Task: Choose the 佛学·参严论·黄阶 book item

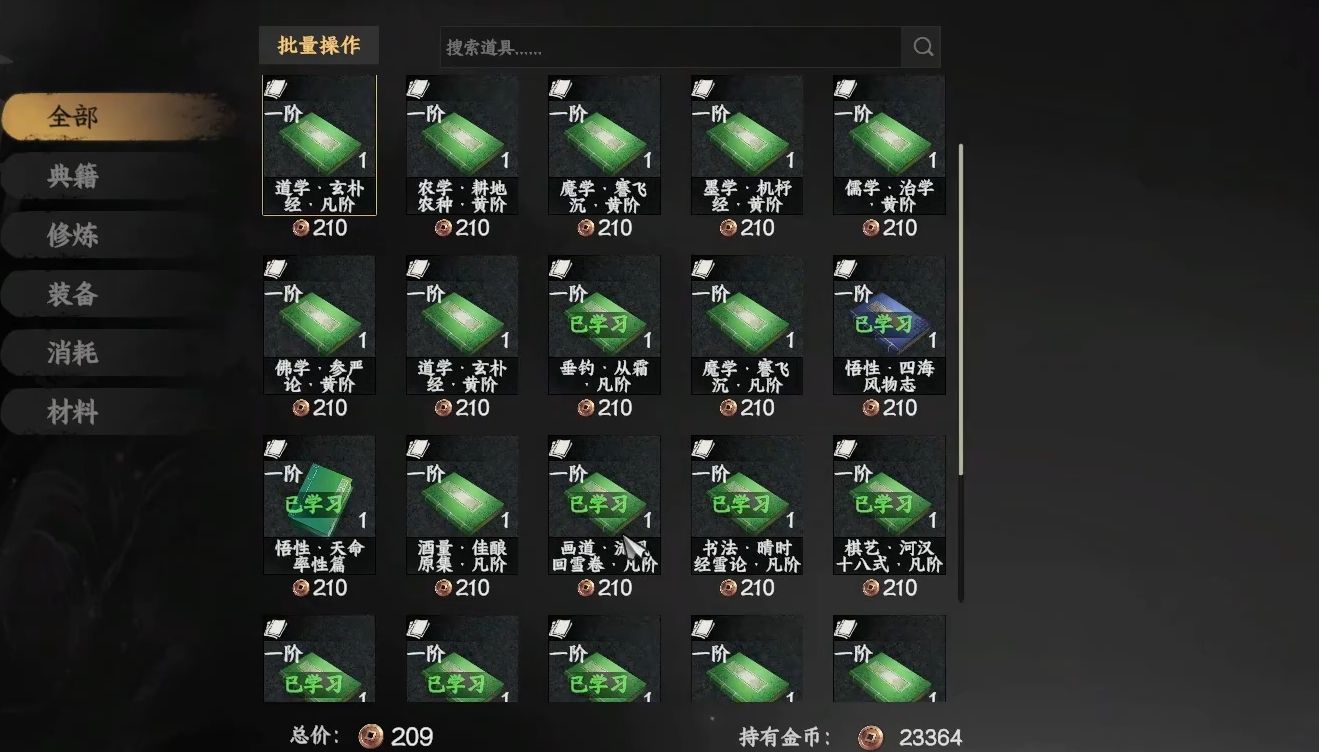Action: click(x=319, y=325)
